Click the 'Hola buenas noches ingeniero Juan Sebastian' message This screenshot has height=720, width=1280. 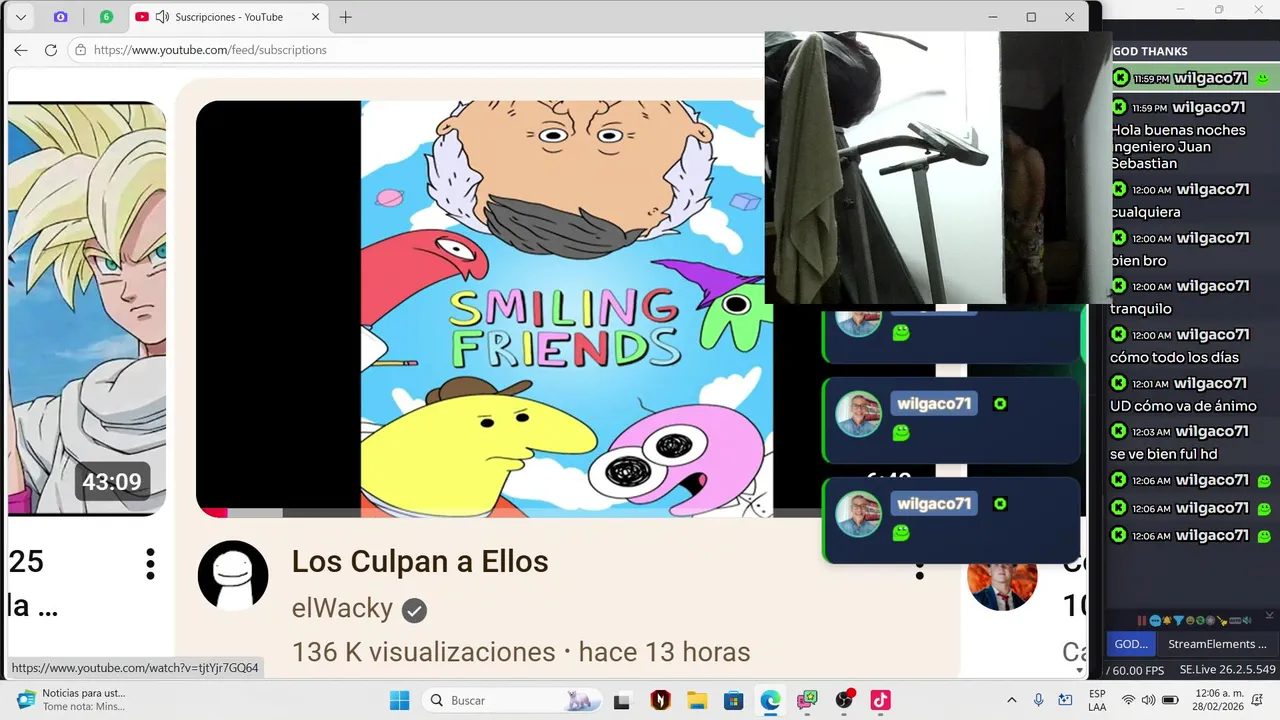tap(1178, 146)
